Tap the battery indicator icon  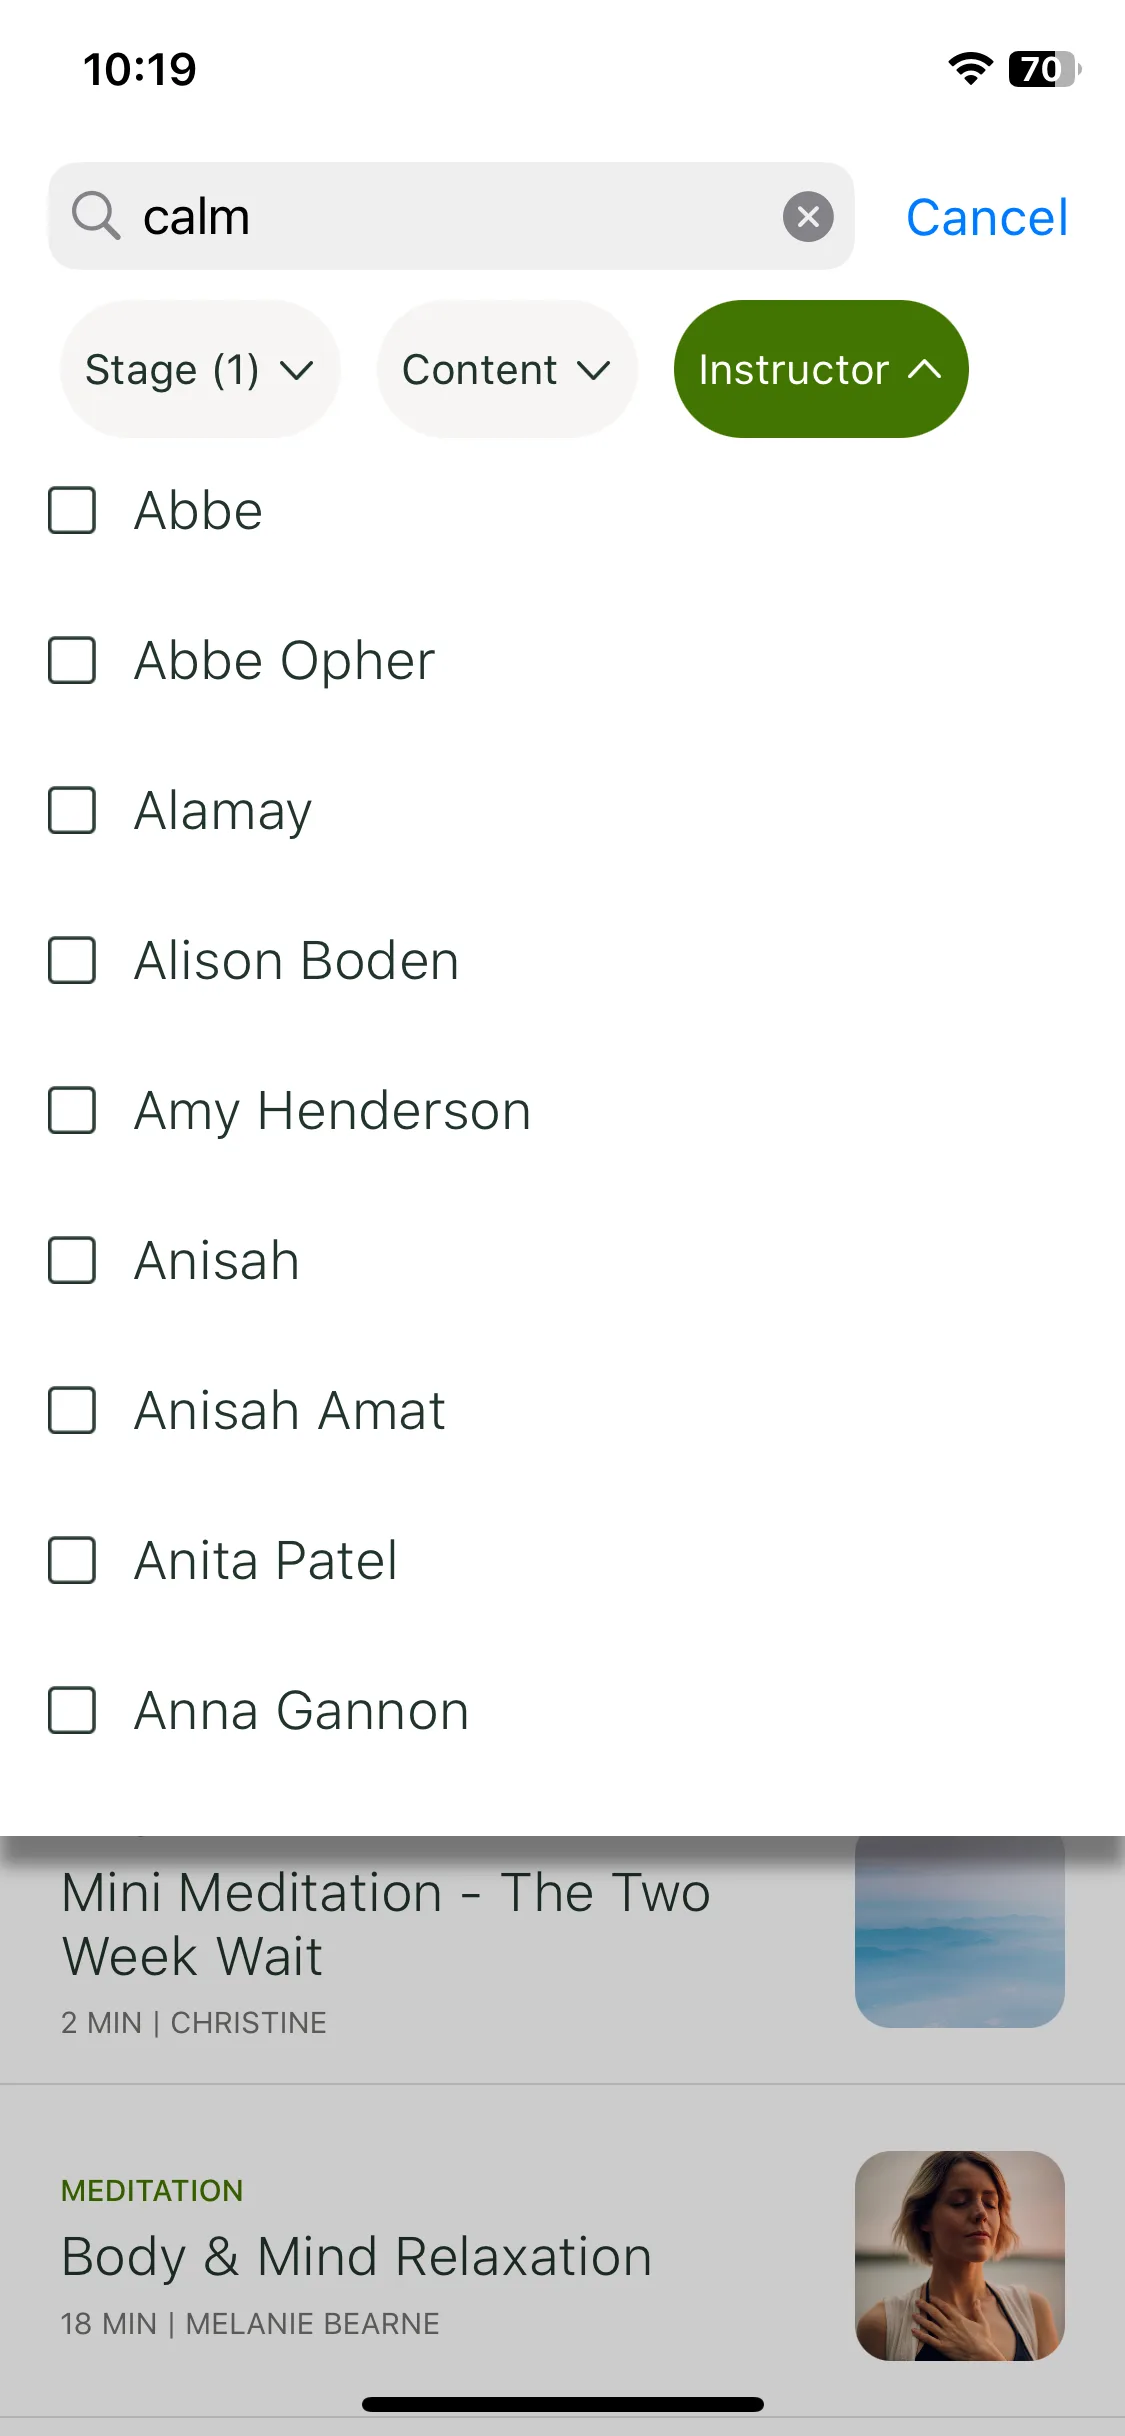tap(1044, 69)
